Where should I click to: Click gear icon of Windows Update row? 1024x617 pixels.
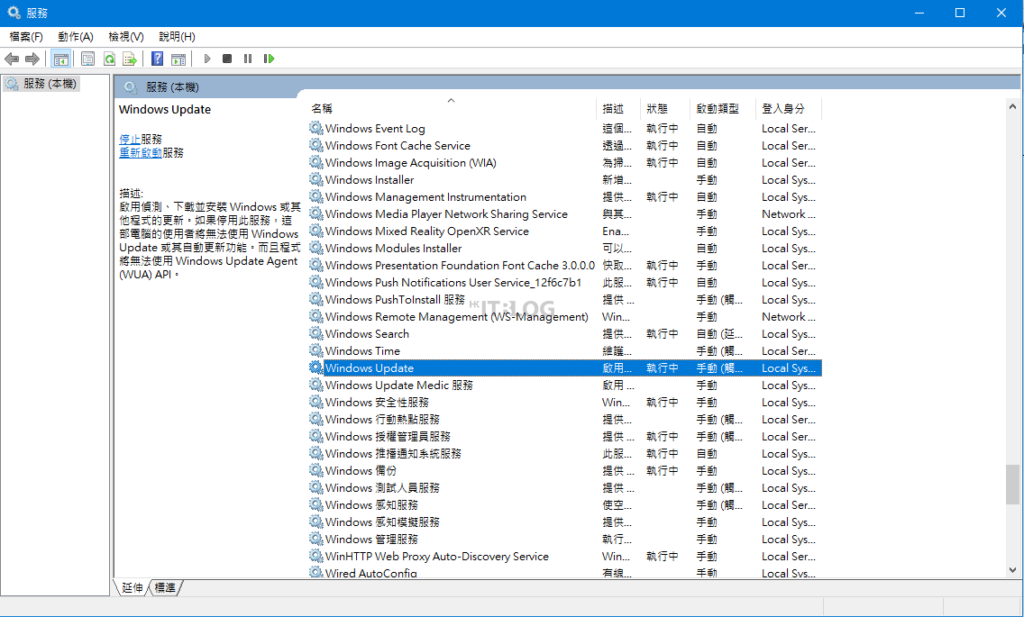(x=316, y=368)
